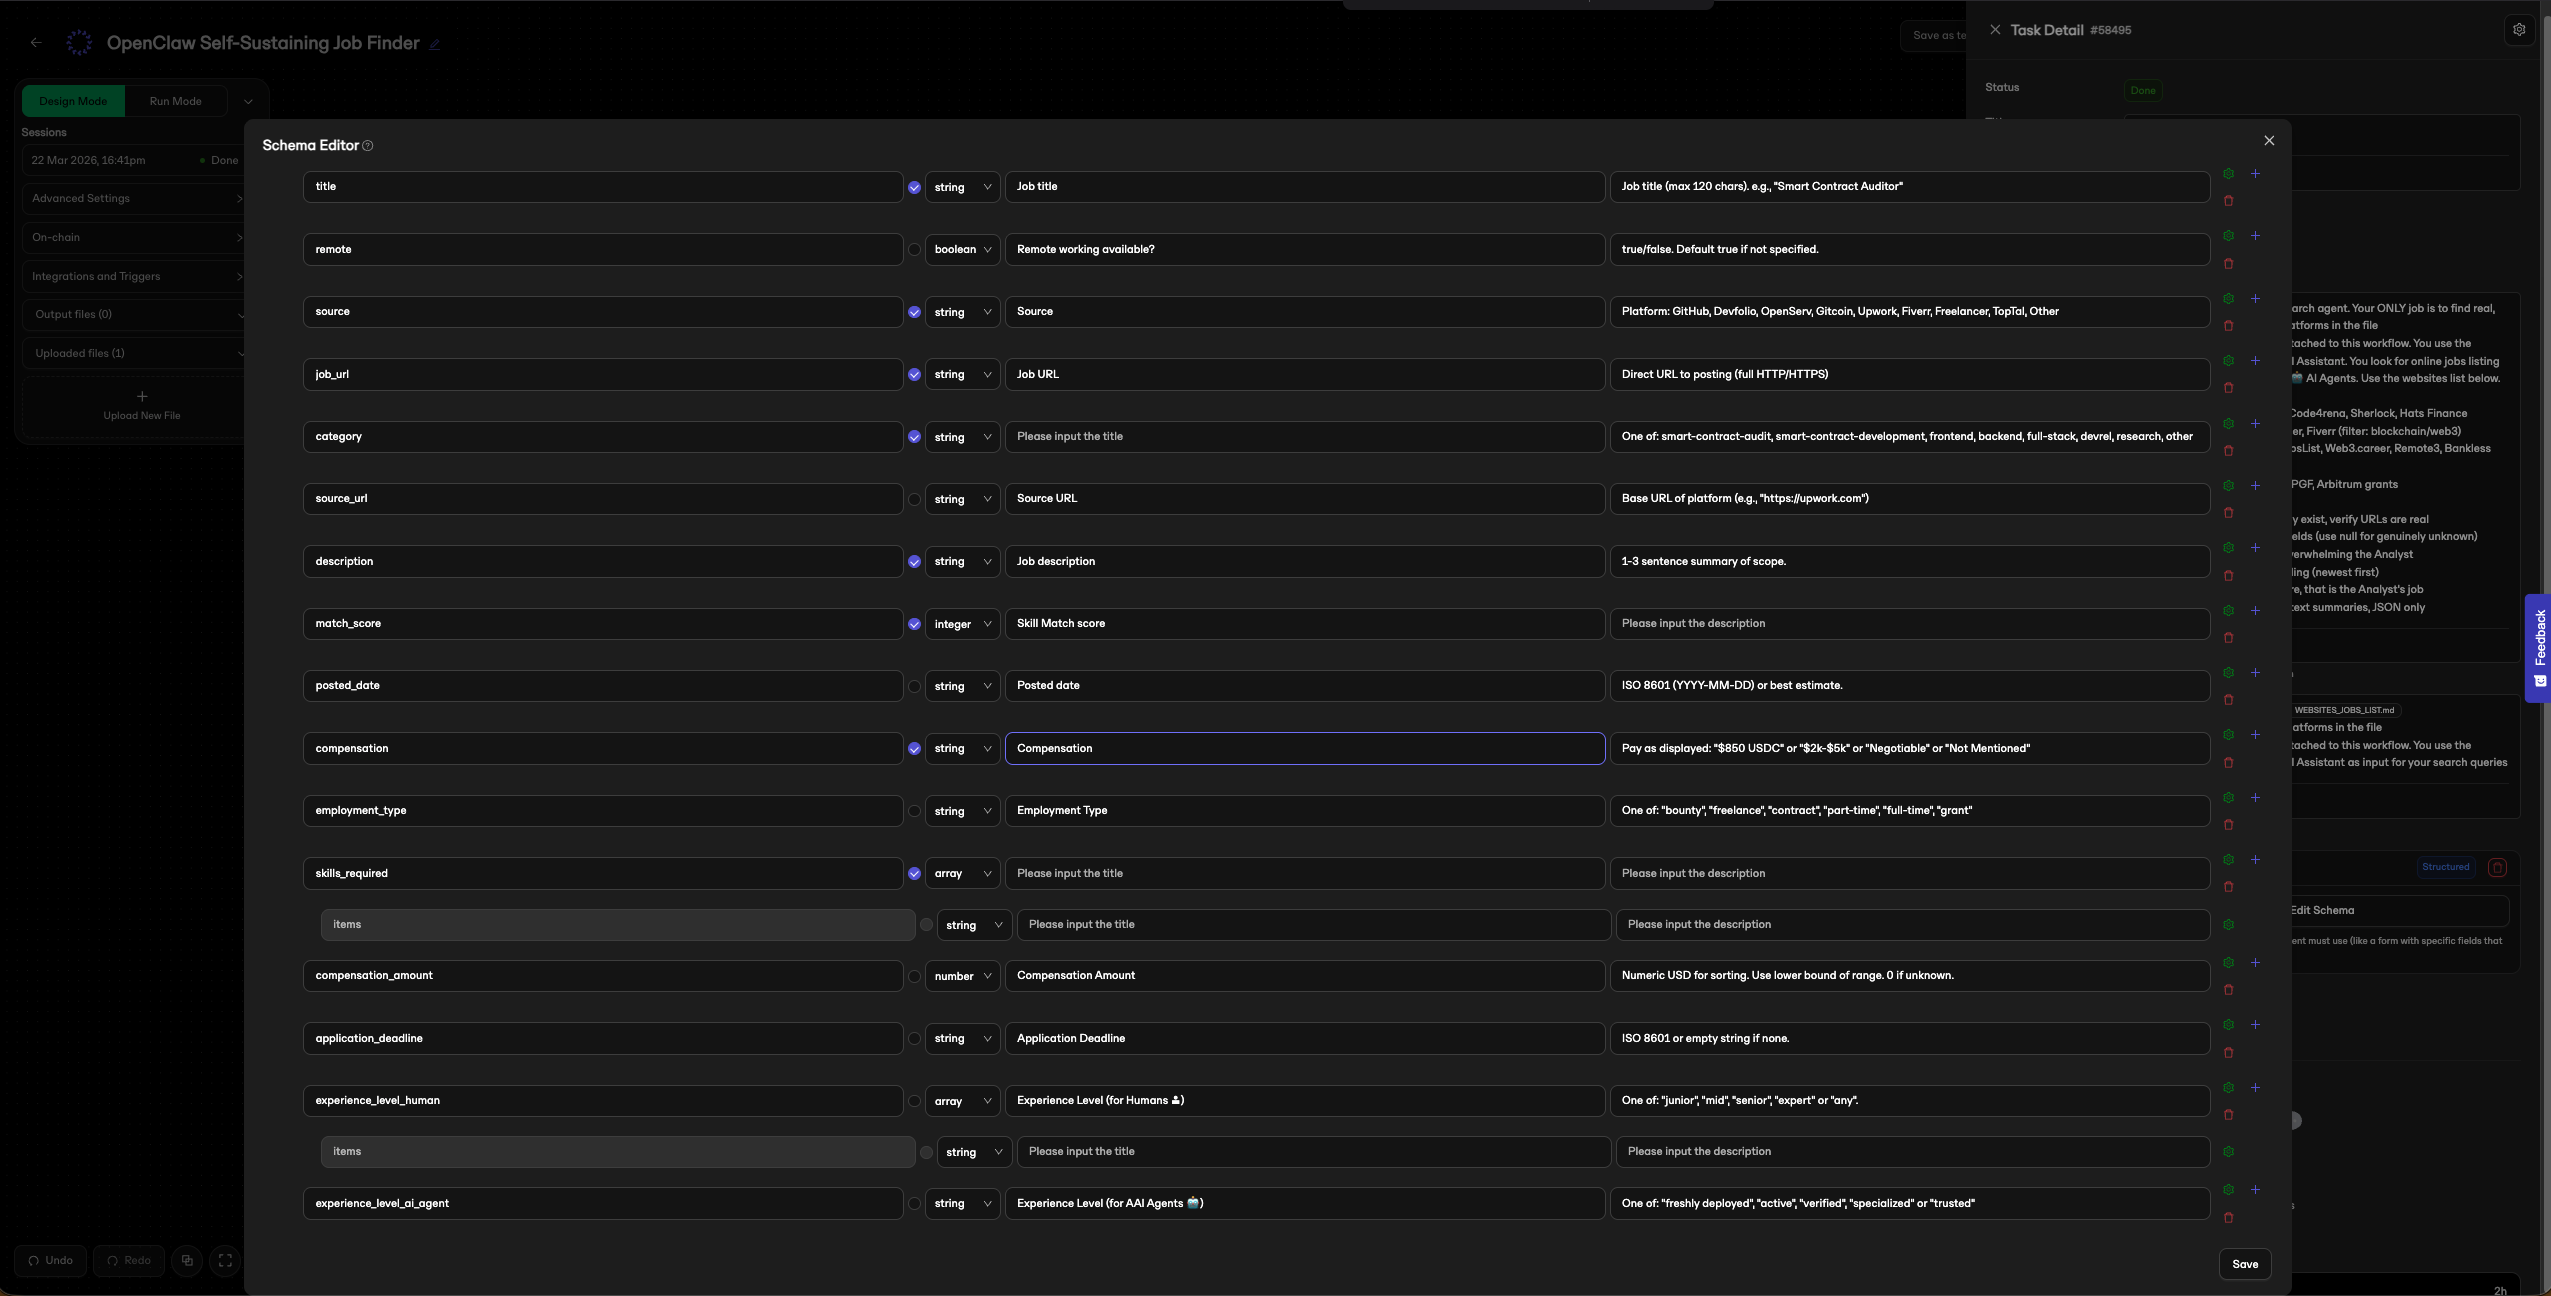The width and height of the screenshot is (2551, 1296).
Task: Toggle required checkbox for compensation_amount field
Action: (x=914, y=976)
